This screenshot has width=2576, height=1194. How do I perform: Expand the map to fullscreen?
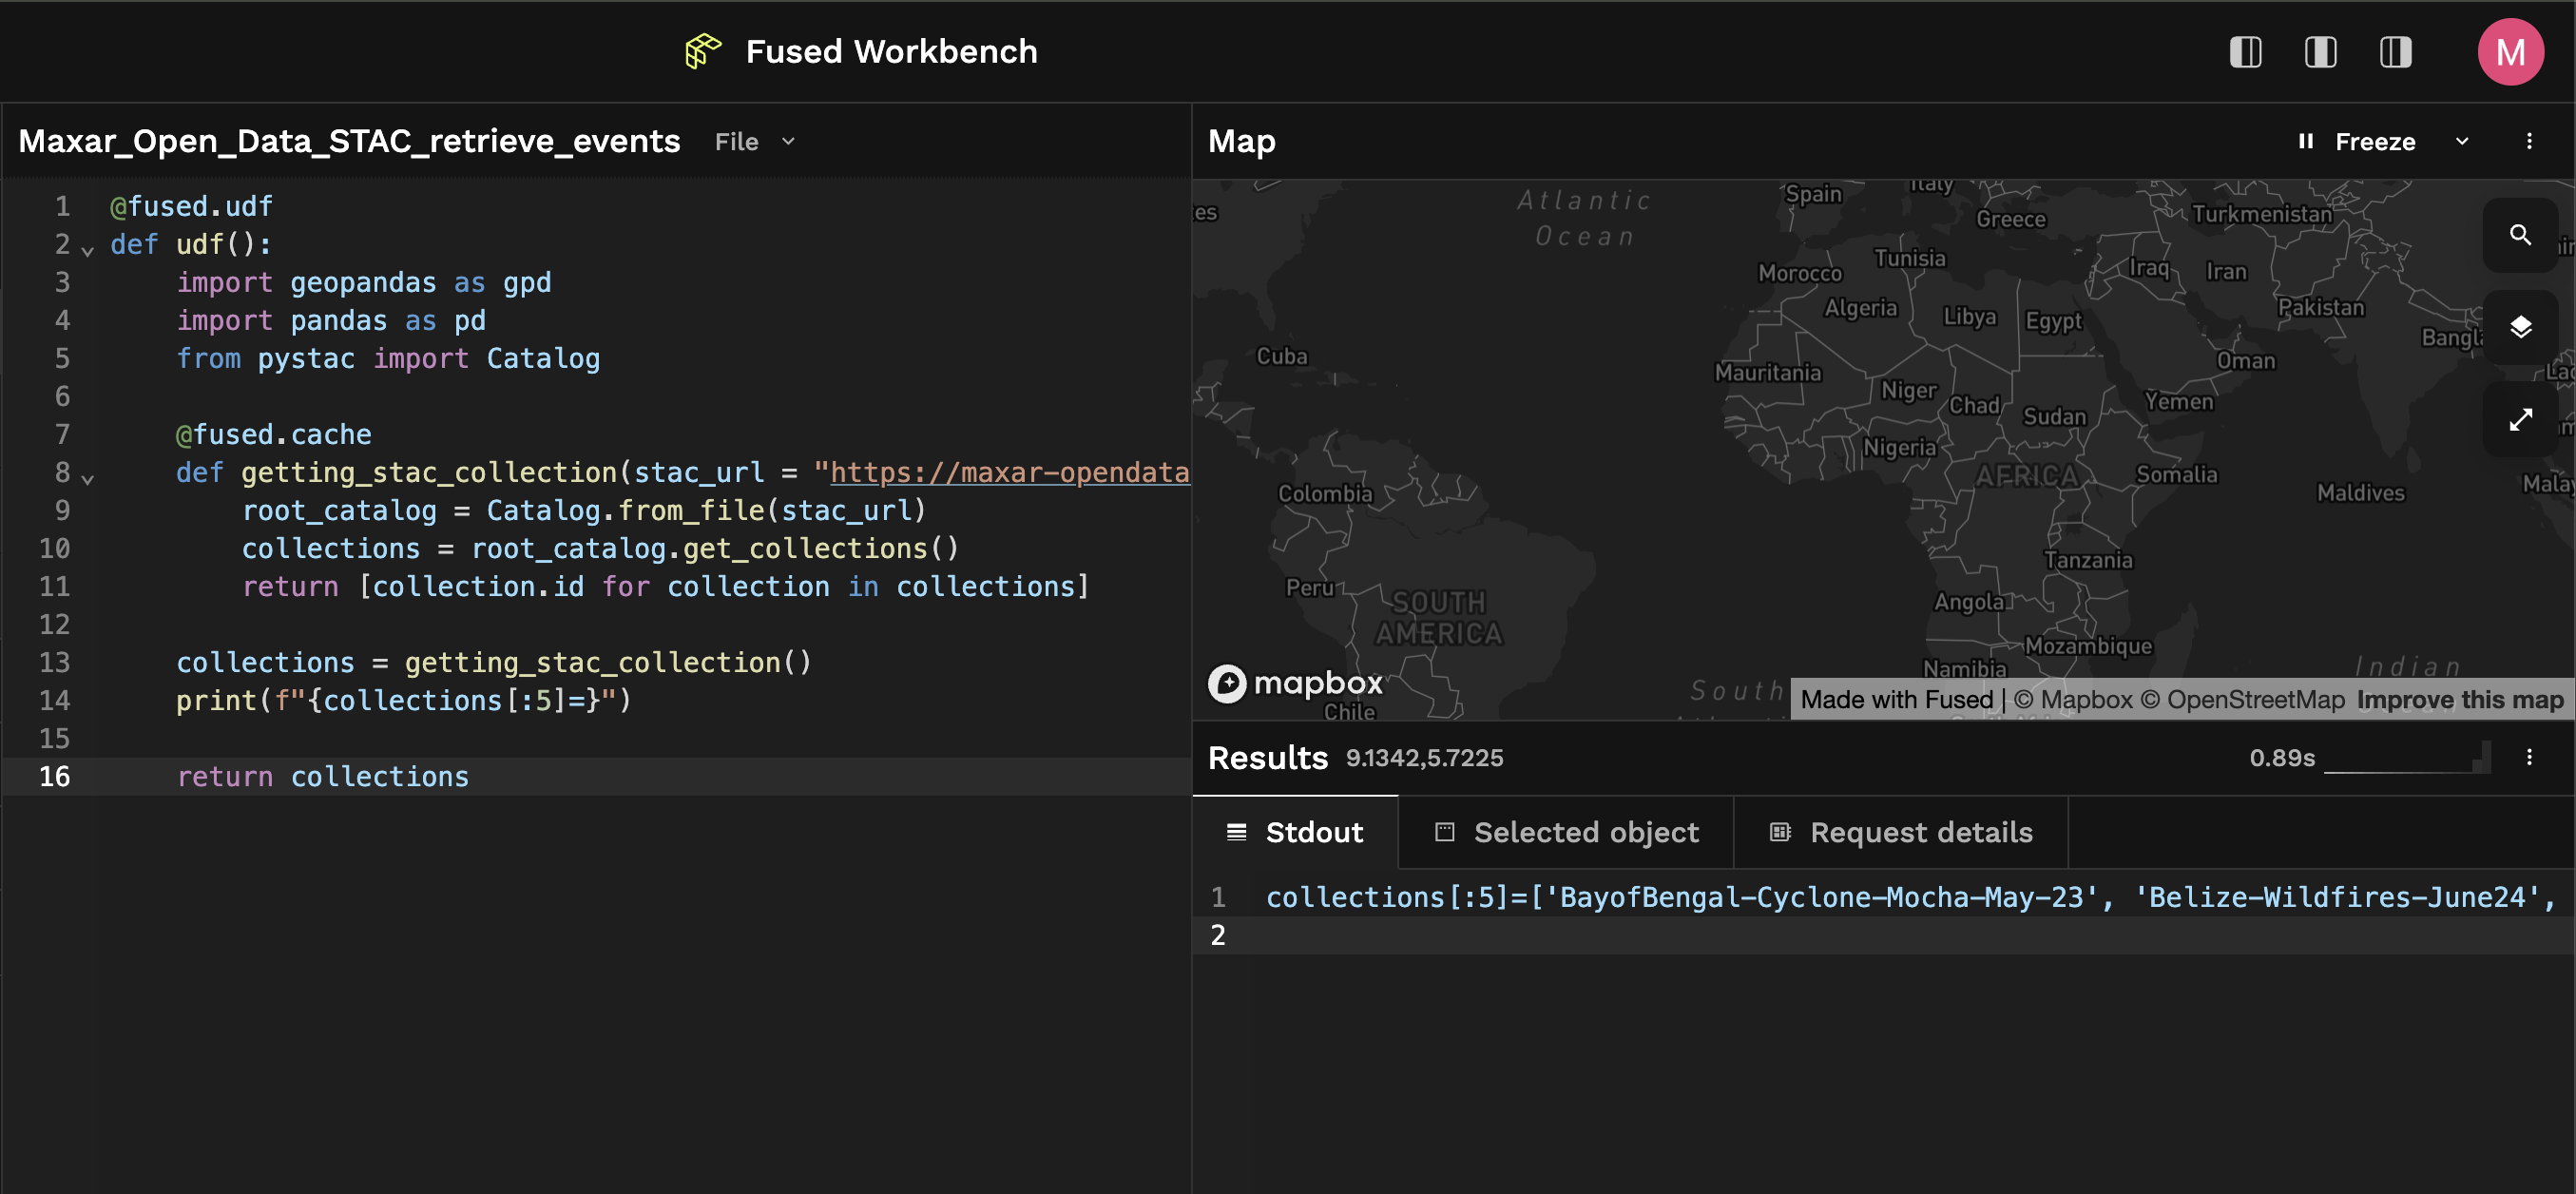(x=2520, y=419)
